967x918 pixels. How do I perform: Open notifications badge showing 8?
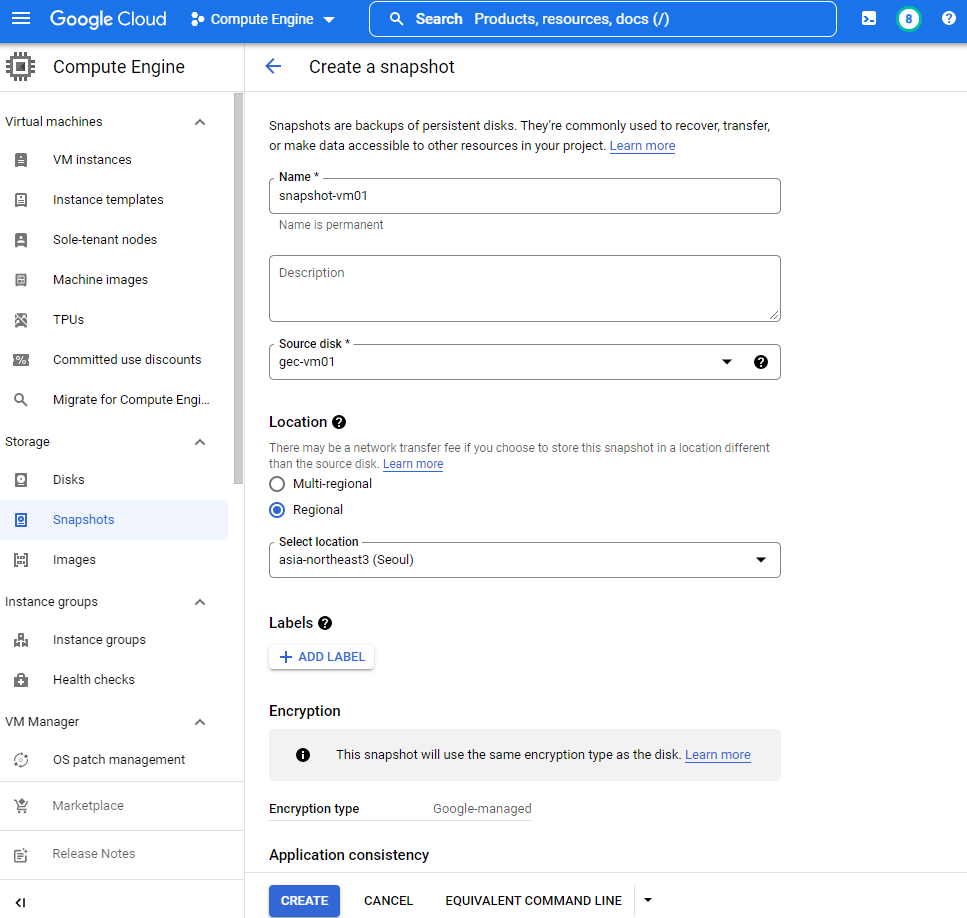tap(908, 19)
